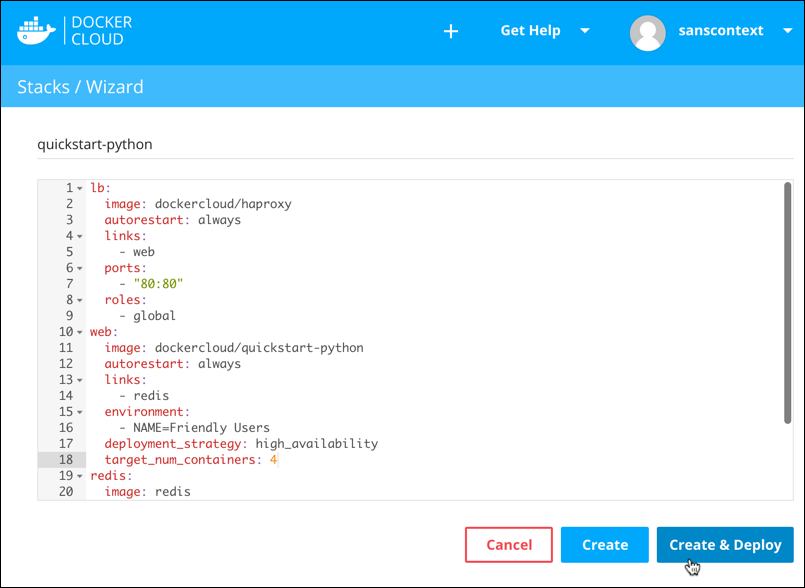Click the Docker Cloud whale logo

point(36,30)
